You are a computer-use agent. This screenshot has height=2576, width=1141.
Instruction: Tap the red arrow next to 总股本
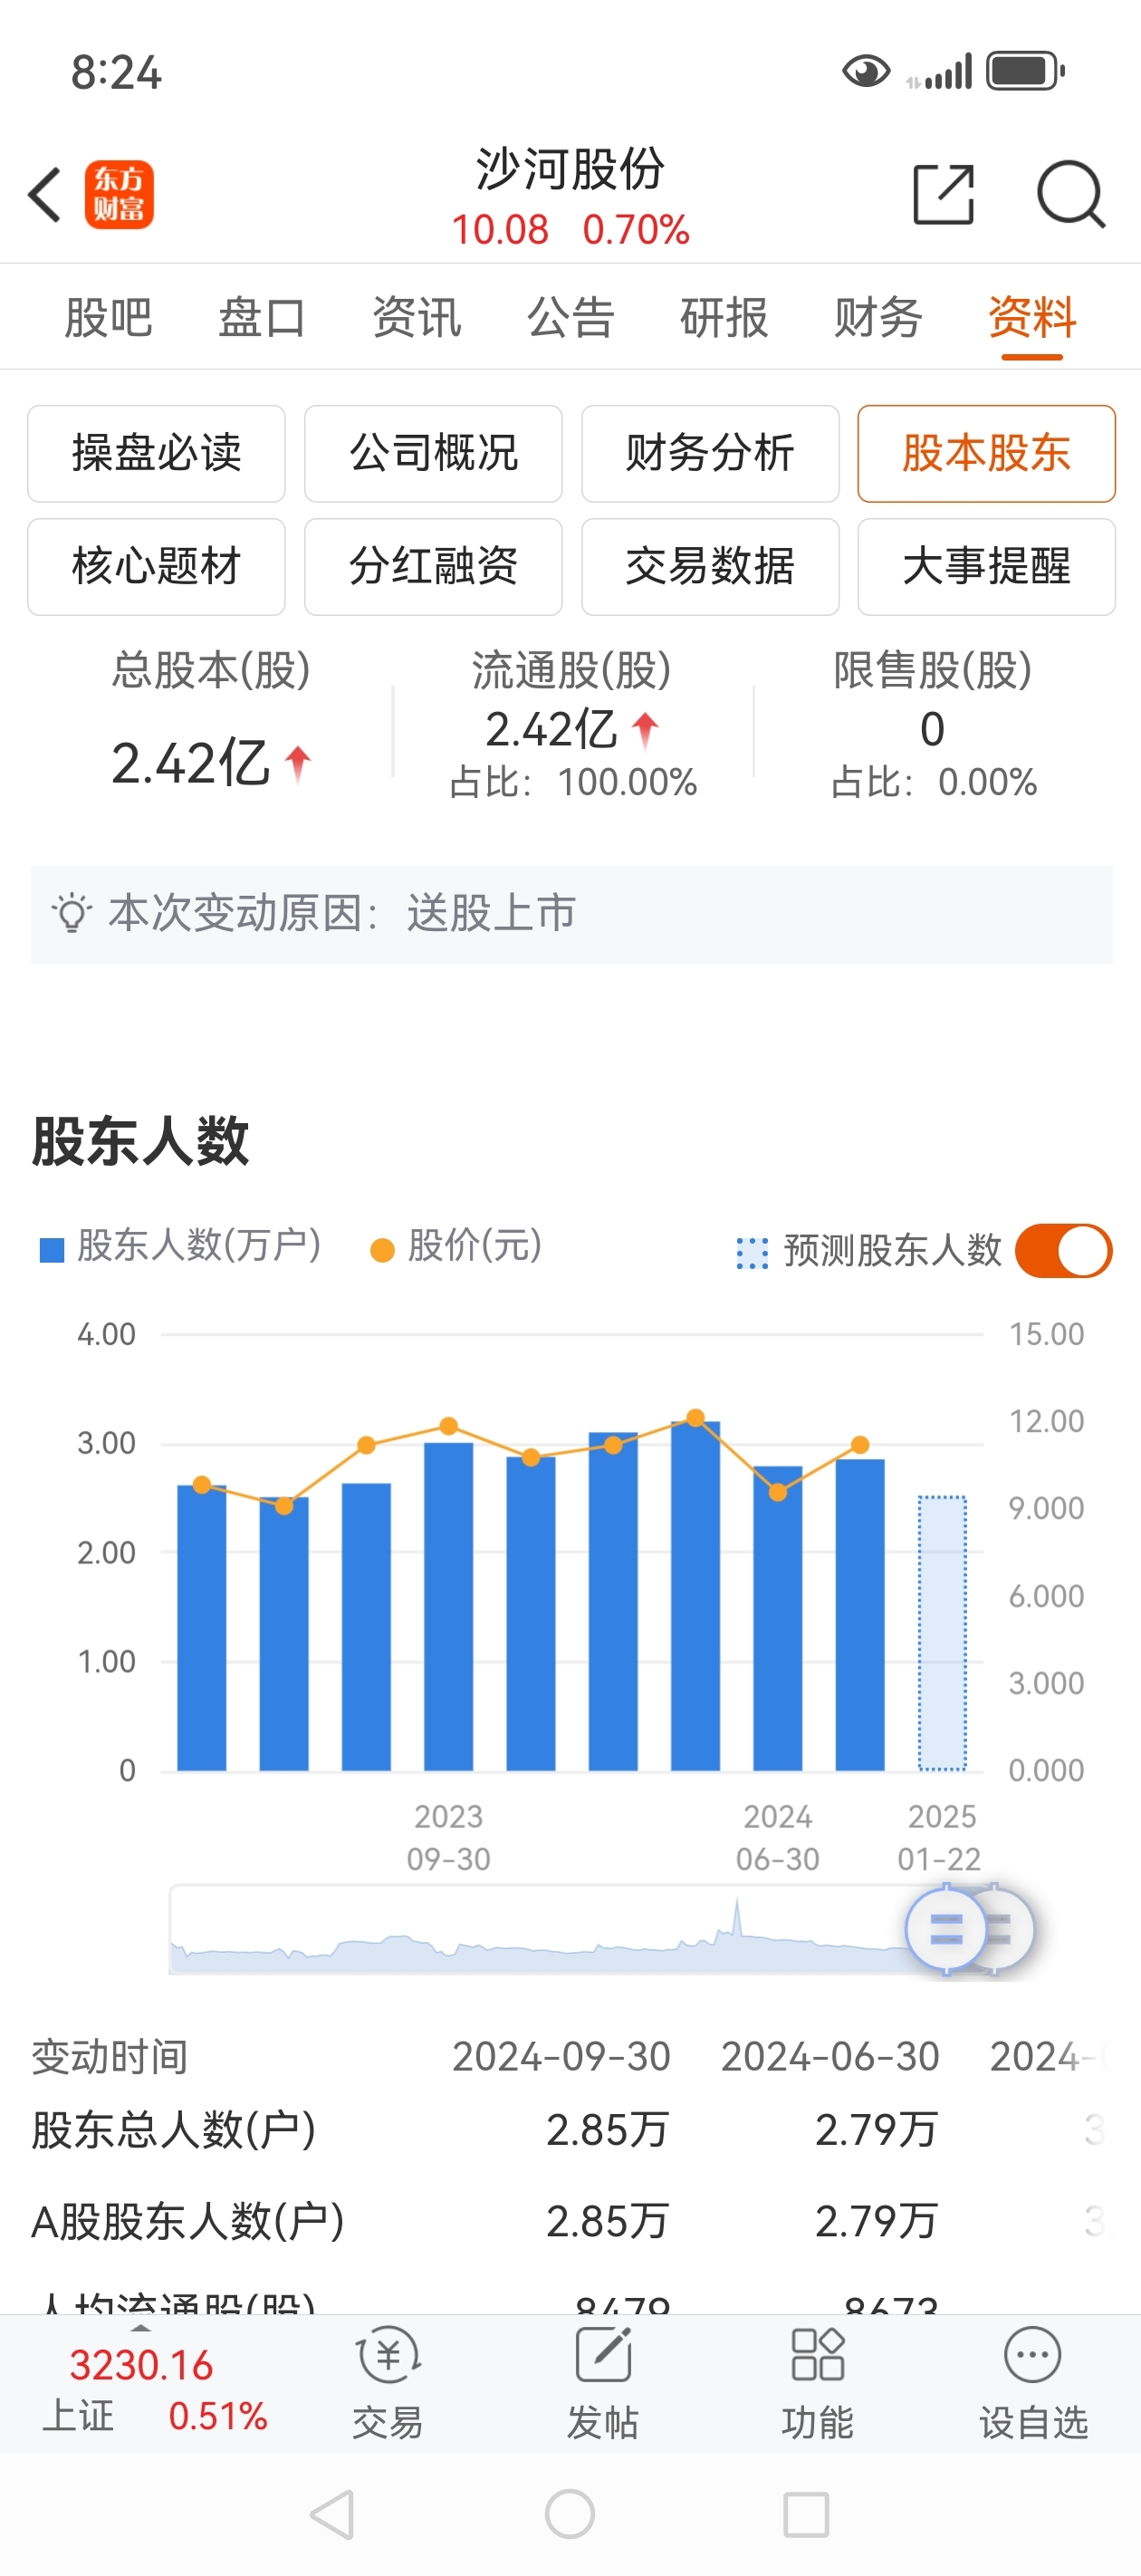297,764
